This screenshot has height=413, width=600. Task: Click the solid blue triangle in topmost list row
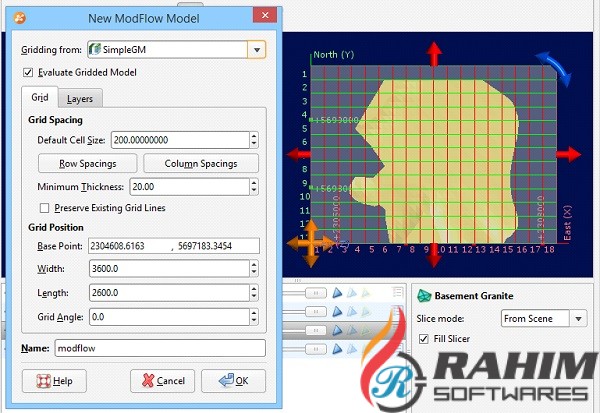click(337, 293)
